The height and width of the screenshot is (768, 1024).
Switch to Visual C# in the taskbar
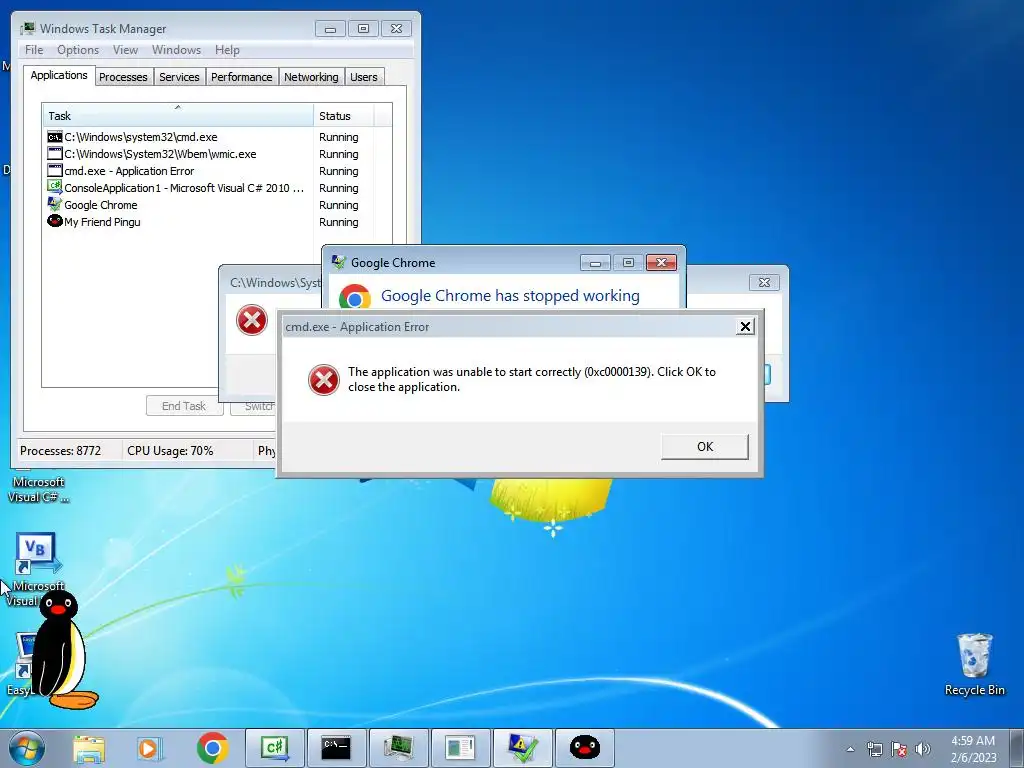pos(275,748)
